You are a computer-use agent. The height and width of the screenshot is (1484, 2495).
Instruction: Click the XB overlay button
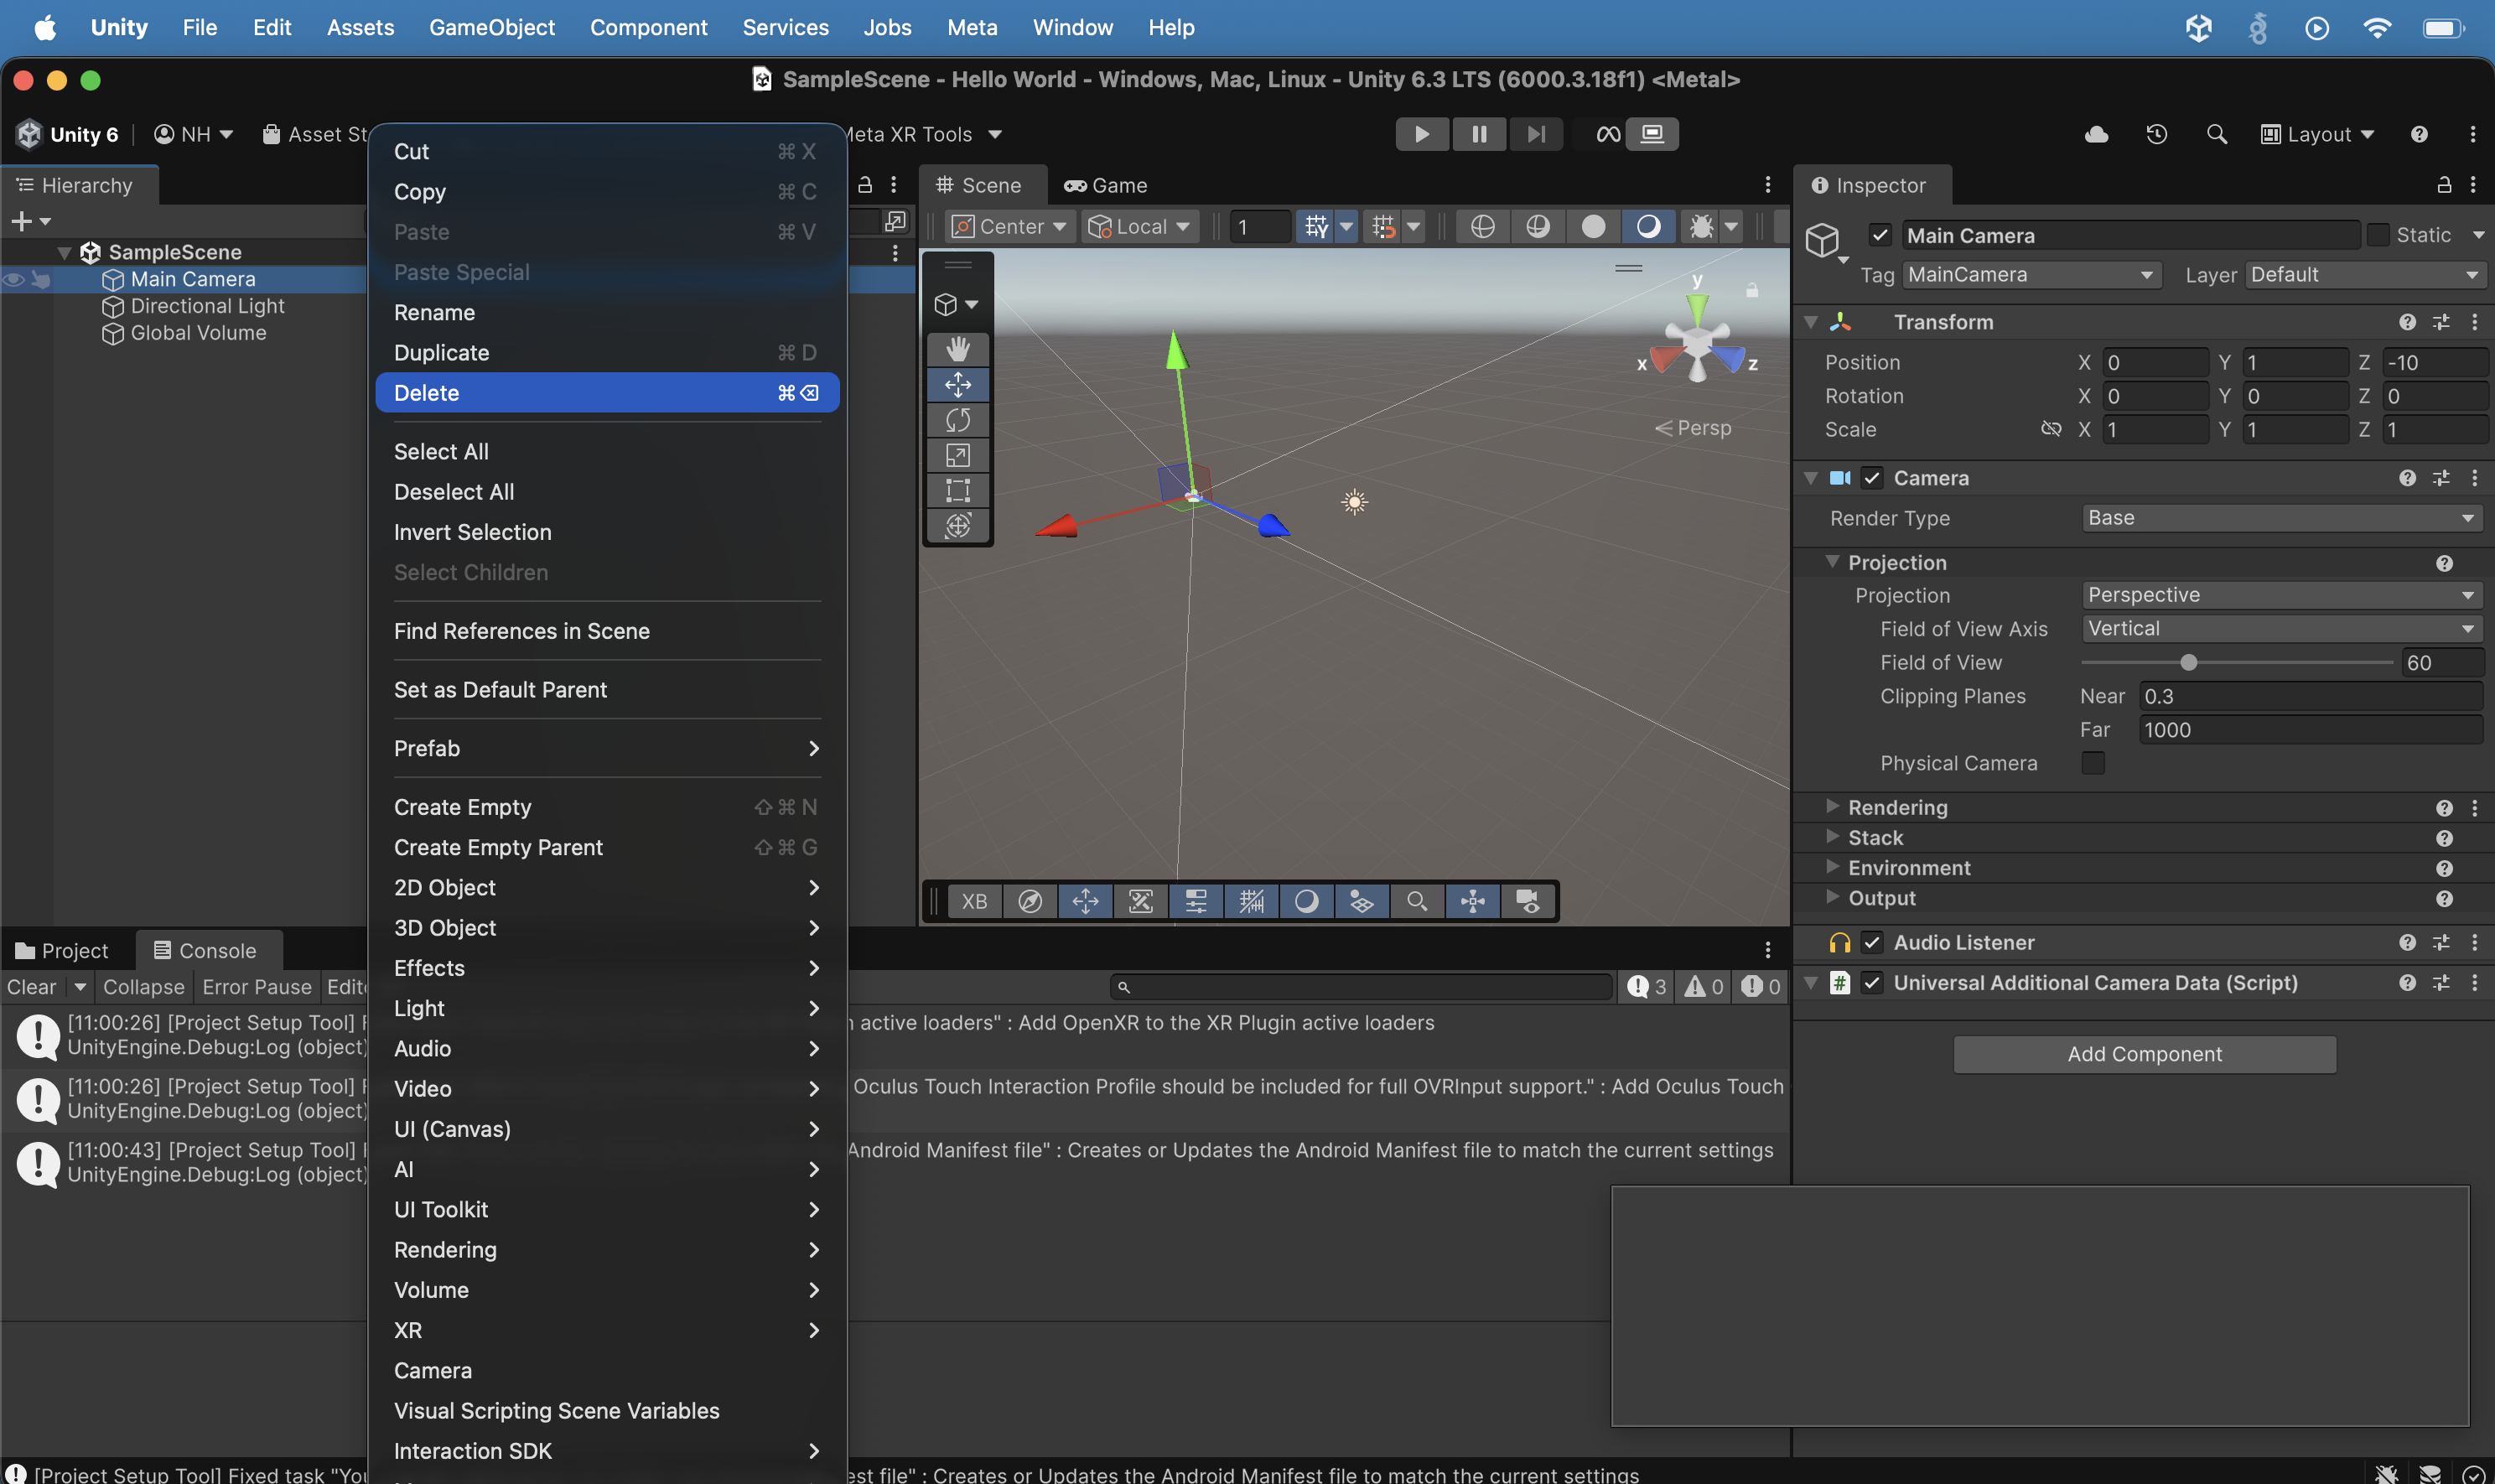974,901
